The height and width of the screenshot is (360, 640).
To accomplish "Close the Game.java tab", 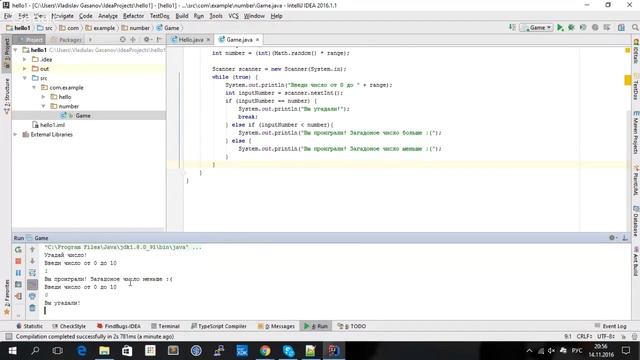I will coord(258,40).
